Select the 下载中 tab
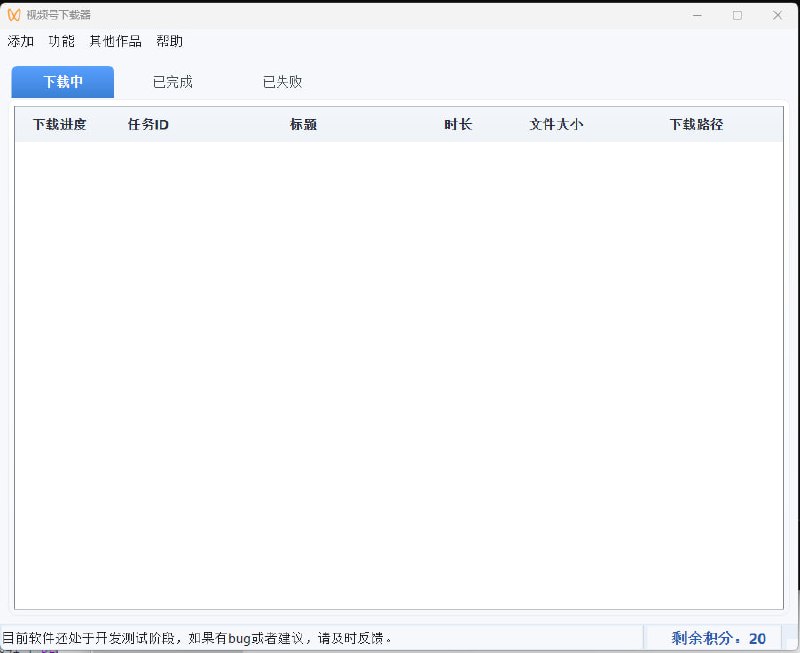The image size is (800, 653). 61,82
